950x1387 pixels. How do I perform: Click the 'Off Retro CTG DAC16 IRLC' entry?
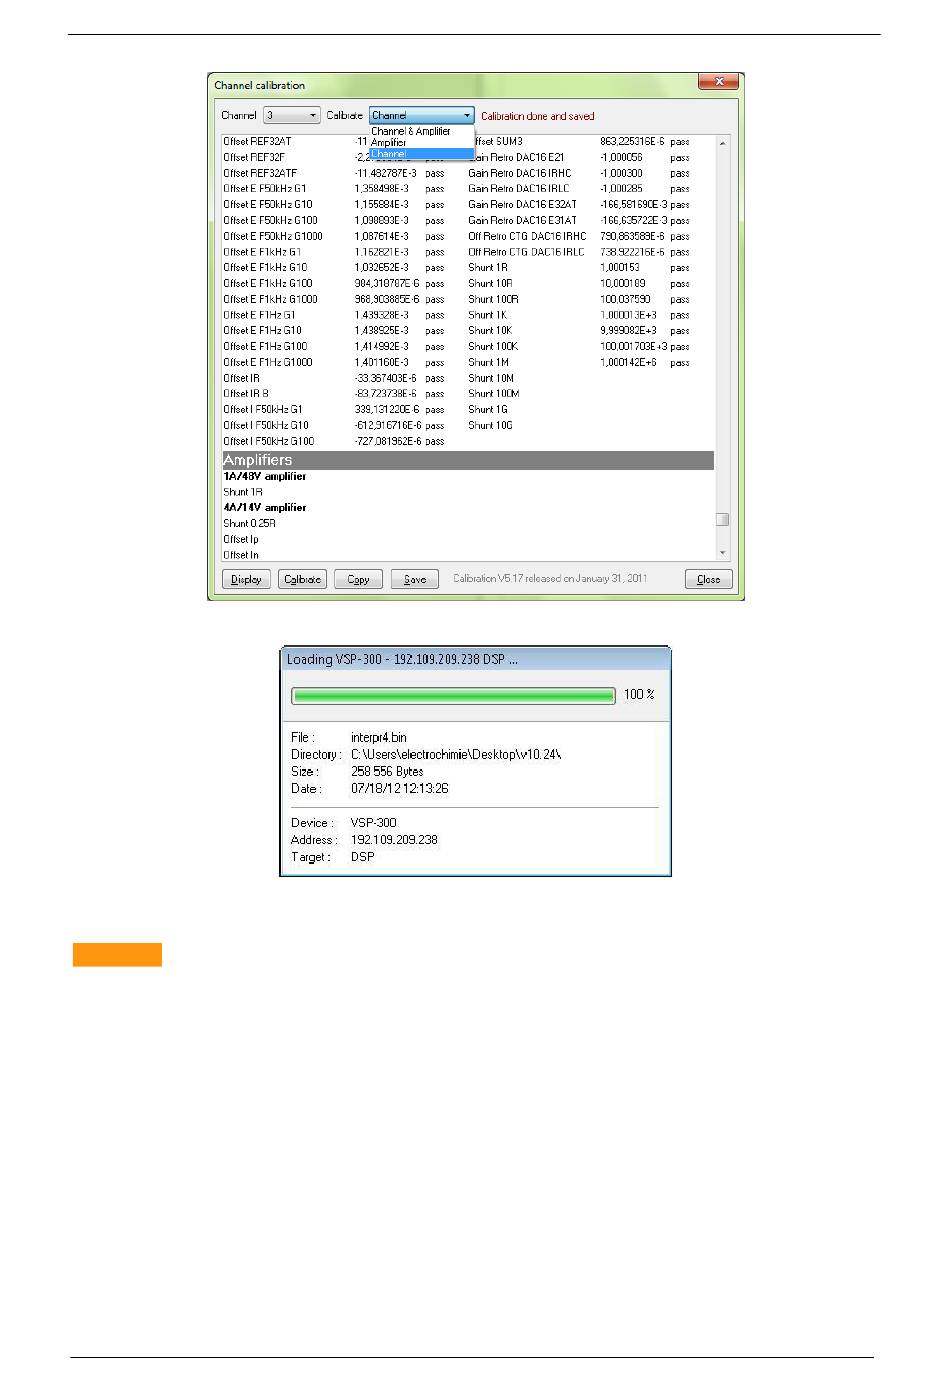[526, 253]
